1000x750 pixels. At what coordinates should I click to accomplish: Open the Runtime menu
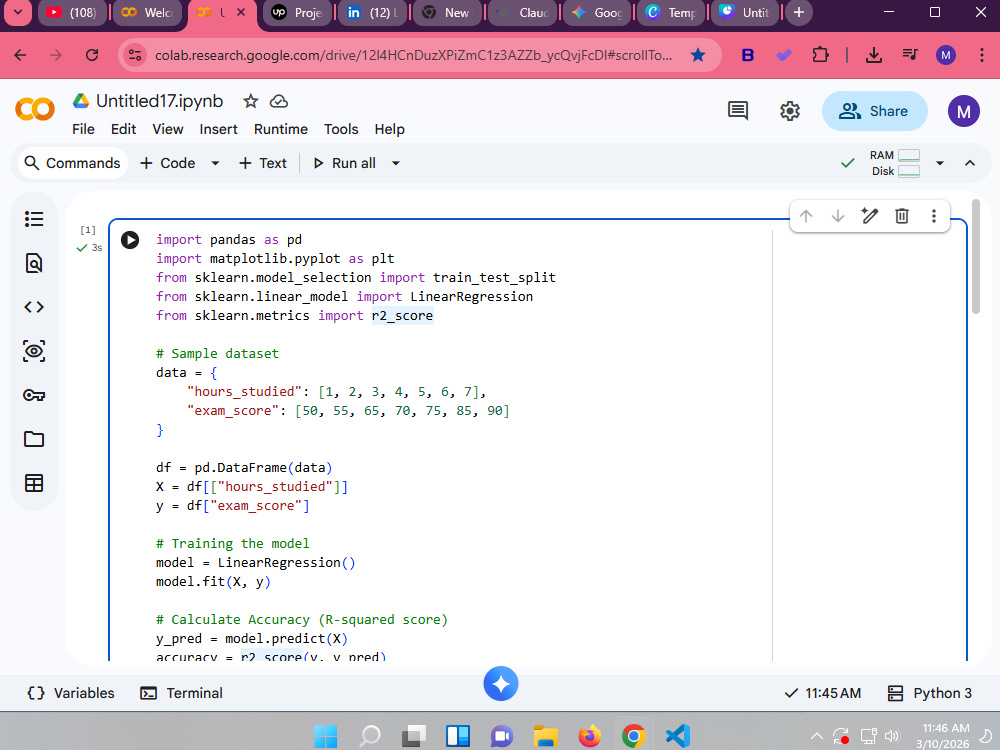[281, 129]
